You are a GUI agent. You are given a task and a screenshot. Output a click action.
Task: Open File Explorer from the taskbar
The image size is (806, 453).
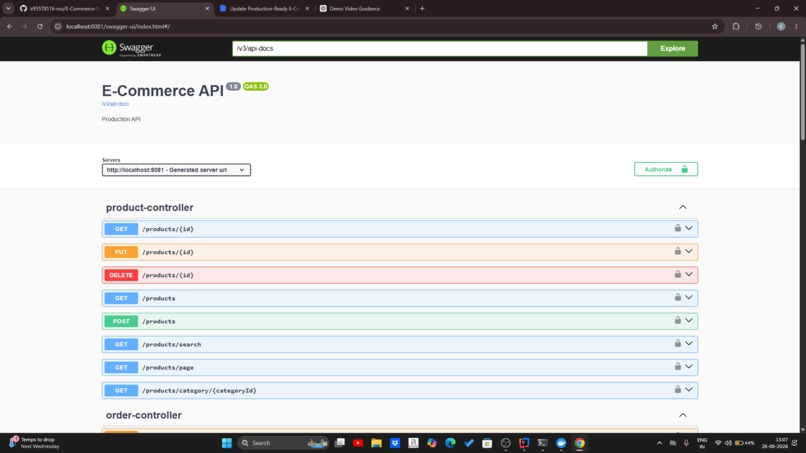376,443
